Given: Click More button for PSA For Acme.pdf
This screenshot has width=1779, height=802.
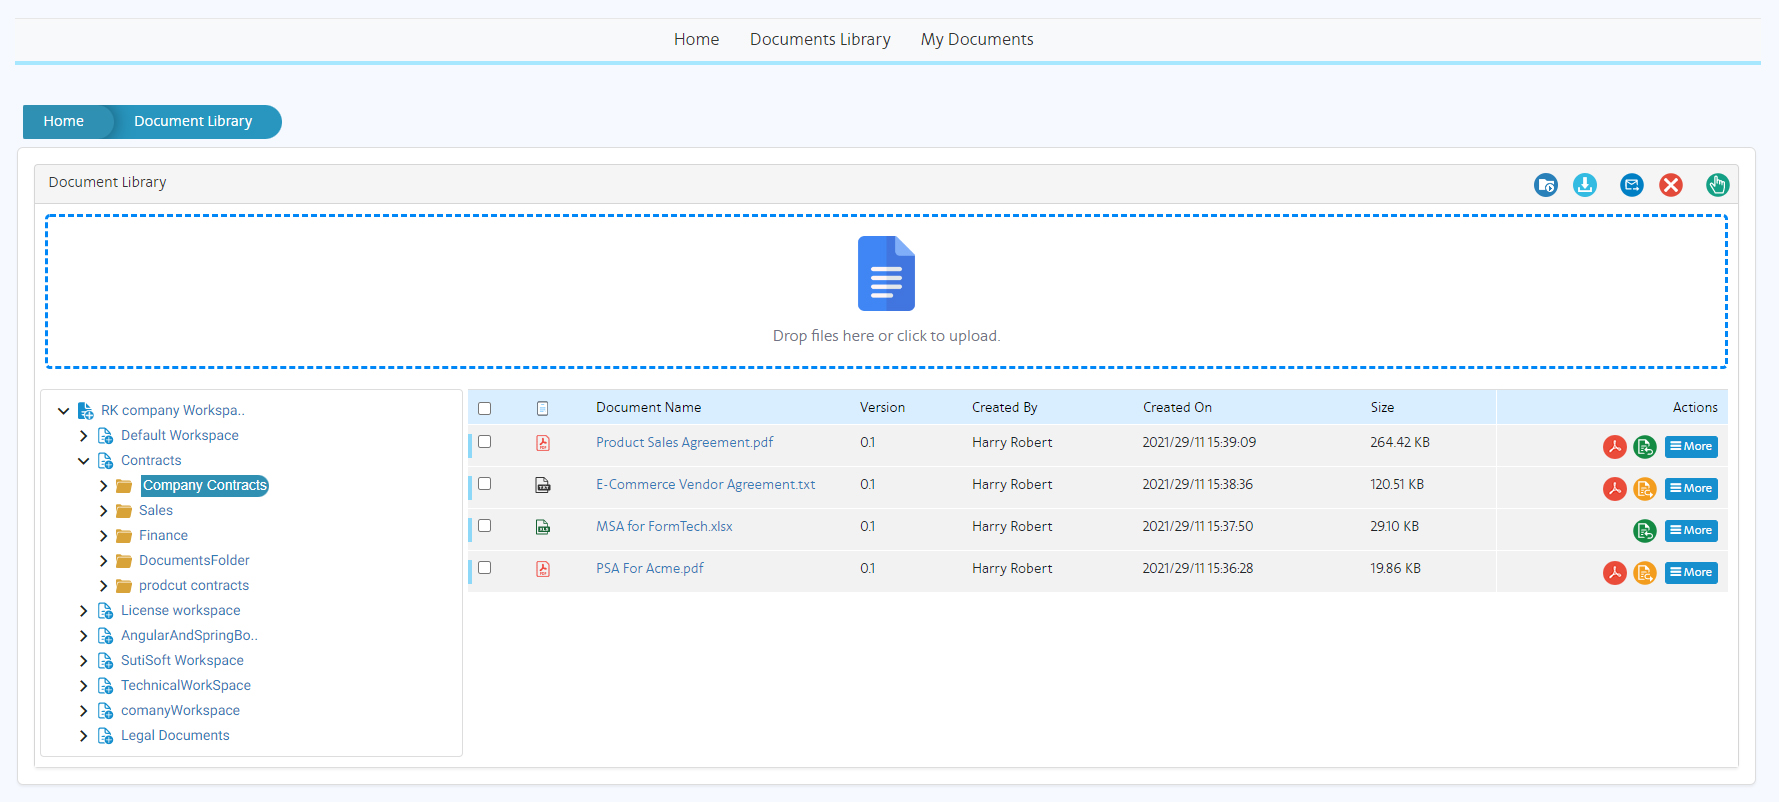Looking at the screenshot, I should click(x=1690, y=573).
